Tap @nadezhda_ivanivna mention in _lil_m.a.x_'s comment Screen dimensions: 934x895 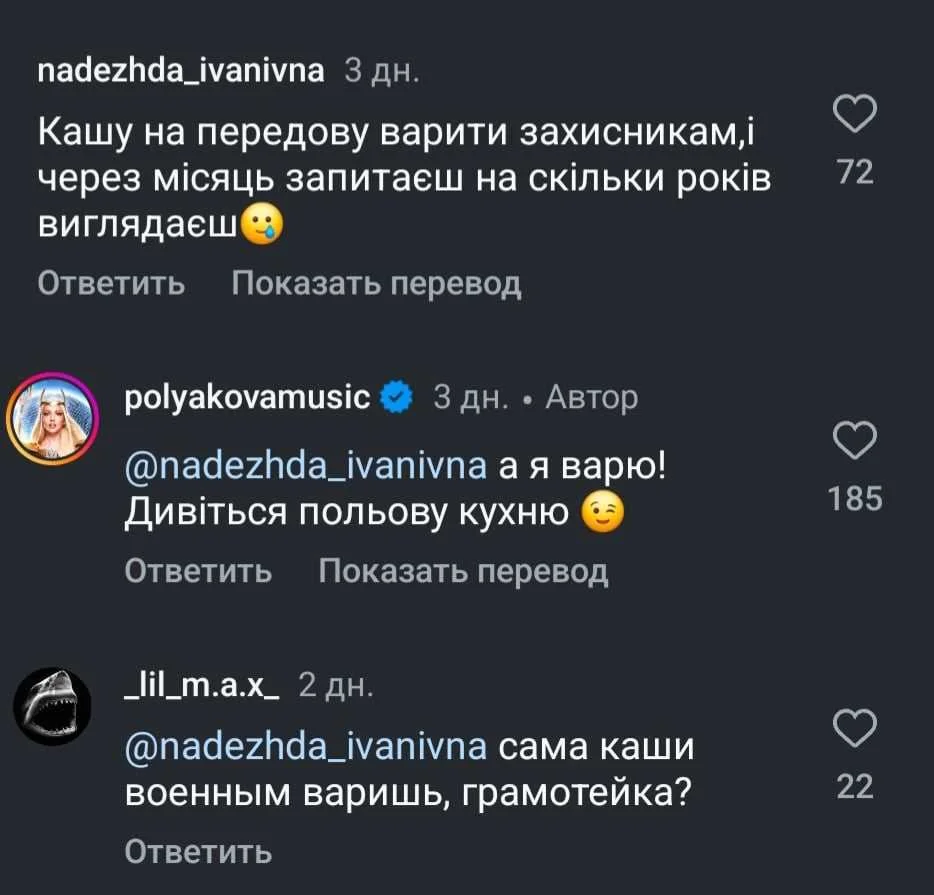tap(306, 747)
